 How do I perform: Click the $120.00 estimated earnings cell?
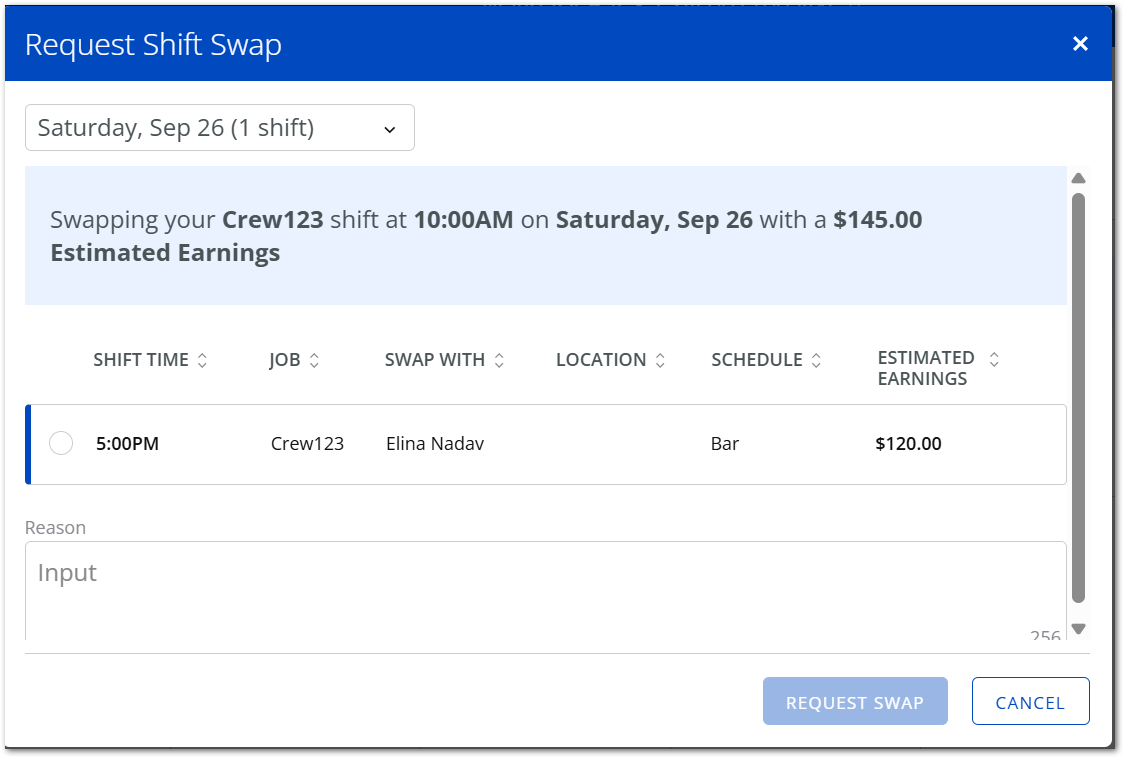[908, 444]
